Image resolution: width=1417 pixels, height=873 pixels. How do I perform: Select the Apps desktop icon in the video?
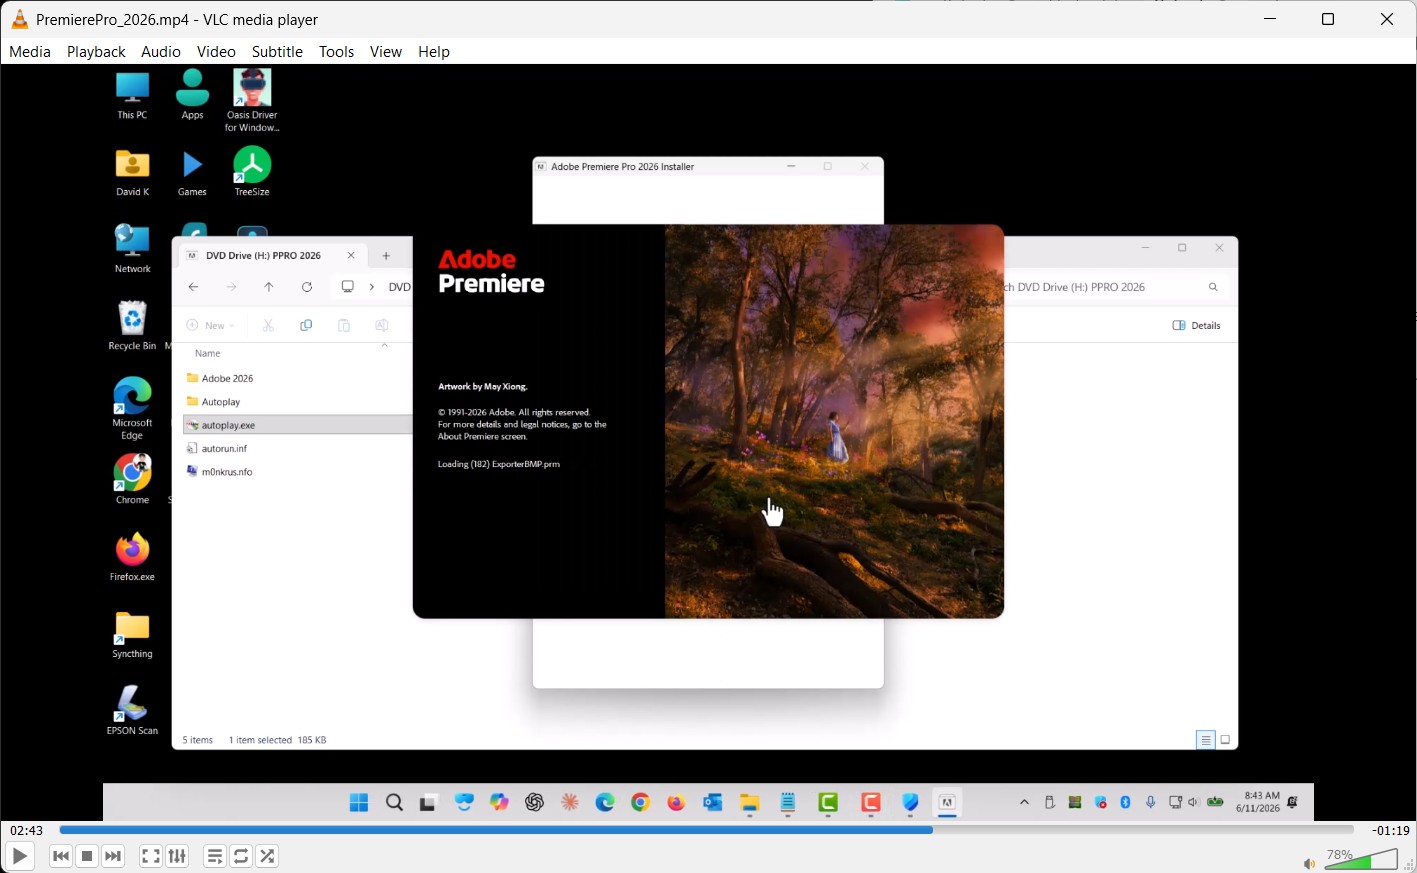click(x=192, y=96)
